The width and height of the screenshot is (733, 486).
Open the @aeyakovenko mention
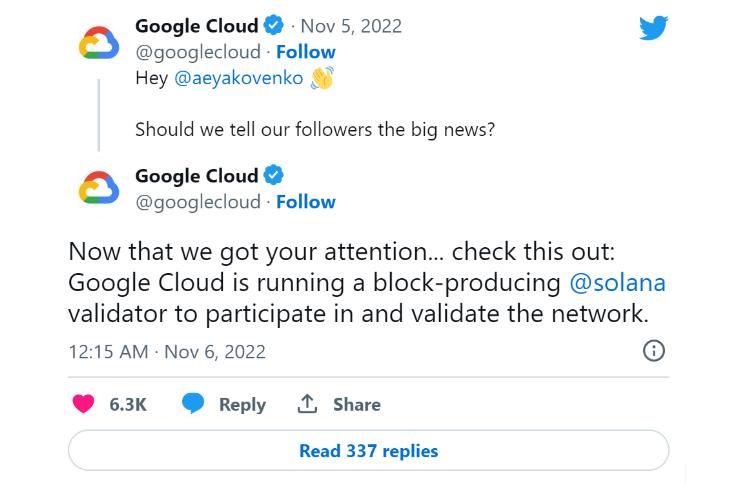click(238, 78)
